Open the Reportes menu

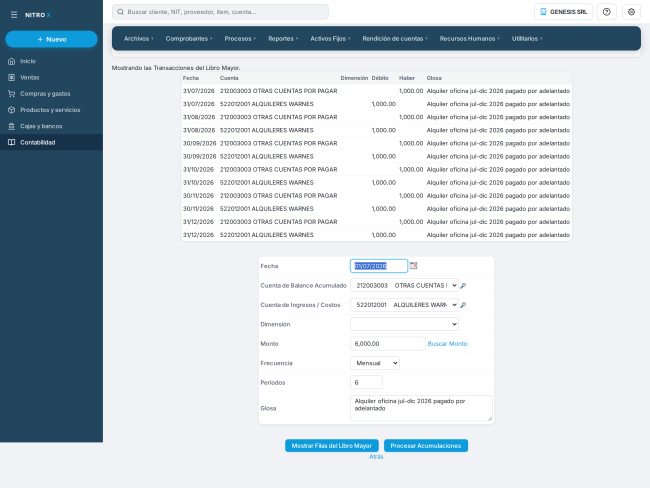[x=283, y=39]
